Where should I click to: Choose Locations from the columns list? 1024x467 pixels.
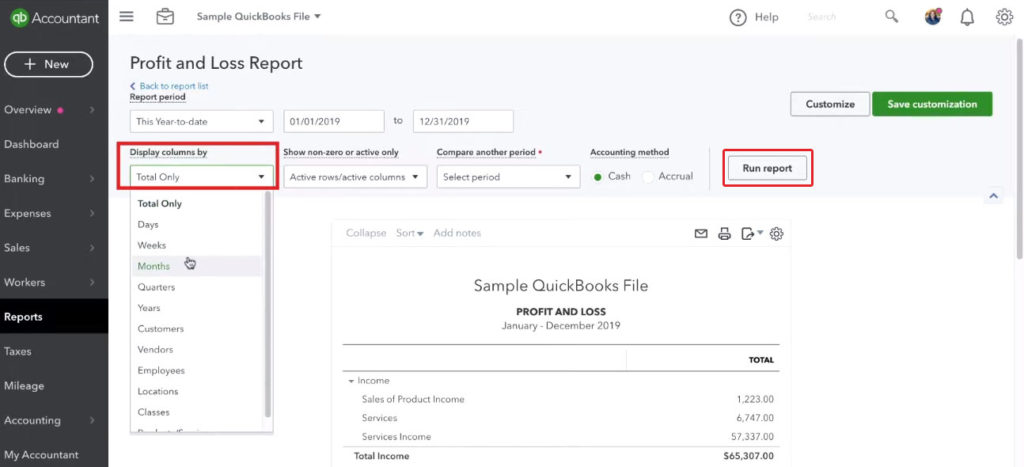(196, 392)
